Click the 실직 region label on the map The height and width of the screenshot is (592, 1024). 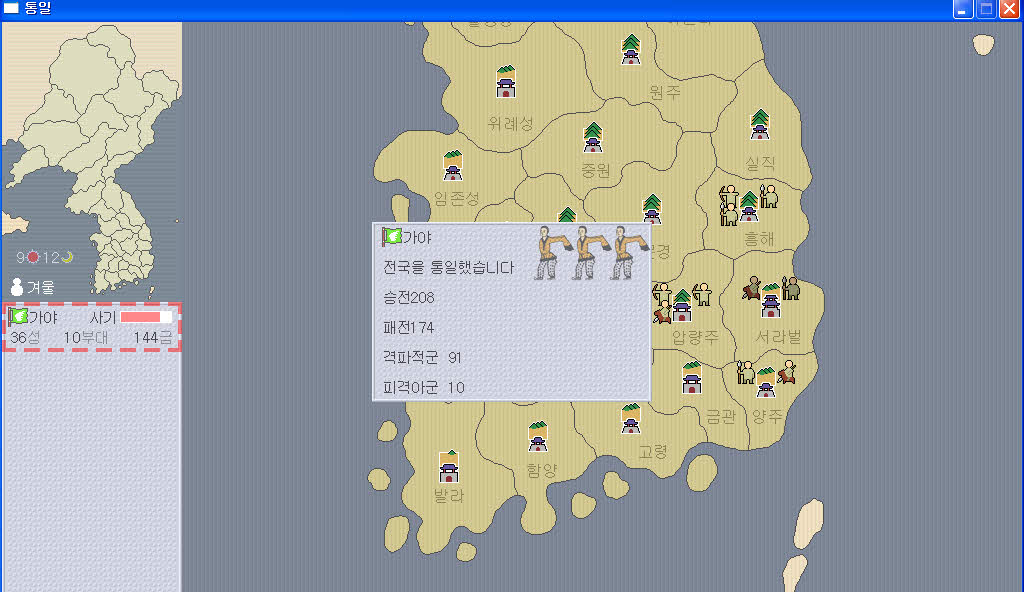(x=760, y=163)
